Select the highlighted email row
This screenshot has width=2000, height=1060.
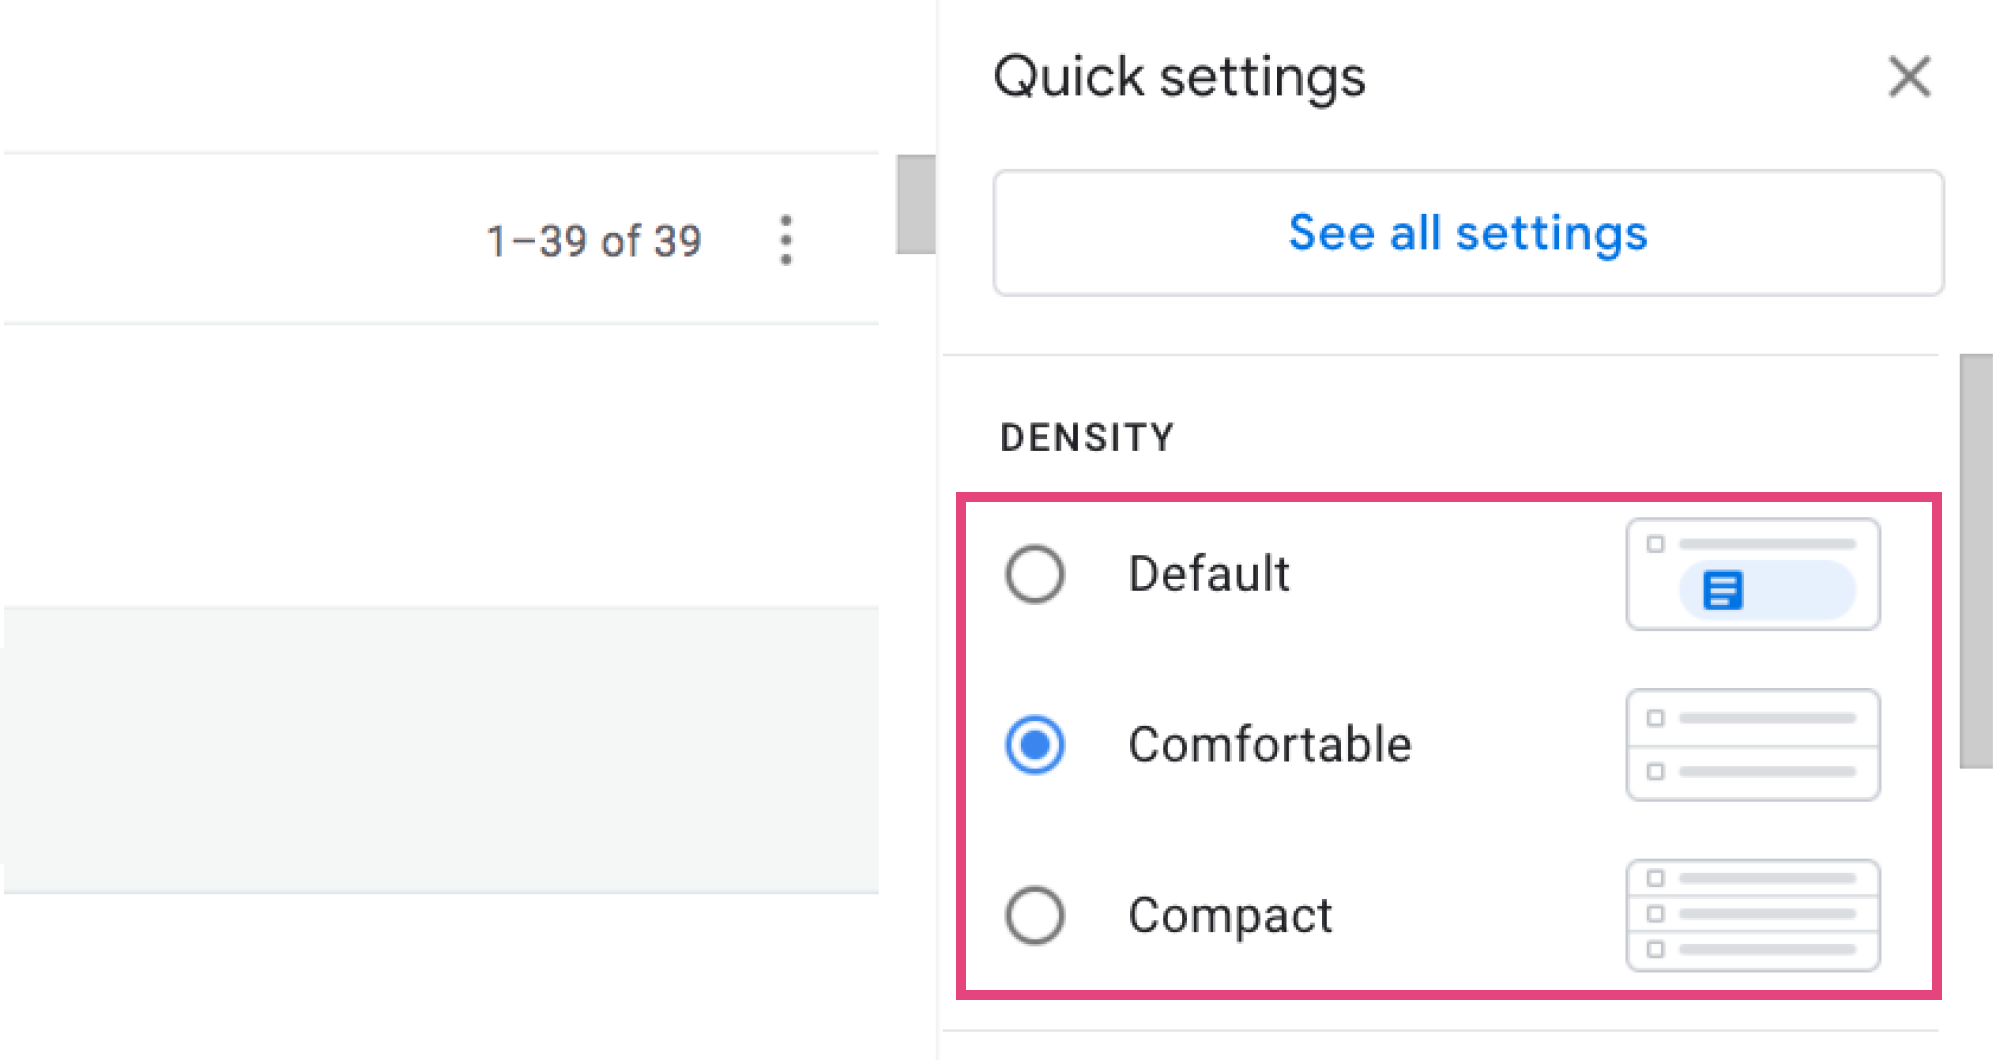[440, 745]
